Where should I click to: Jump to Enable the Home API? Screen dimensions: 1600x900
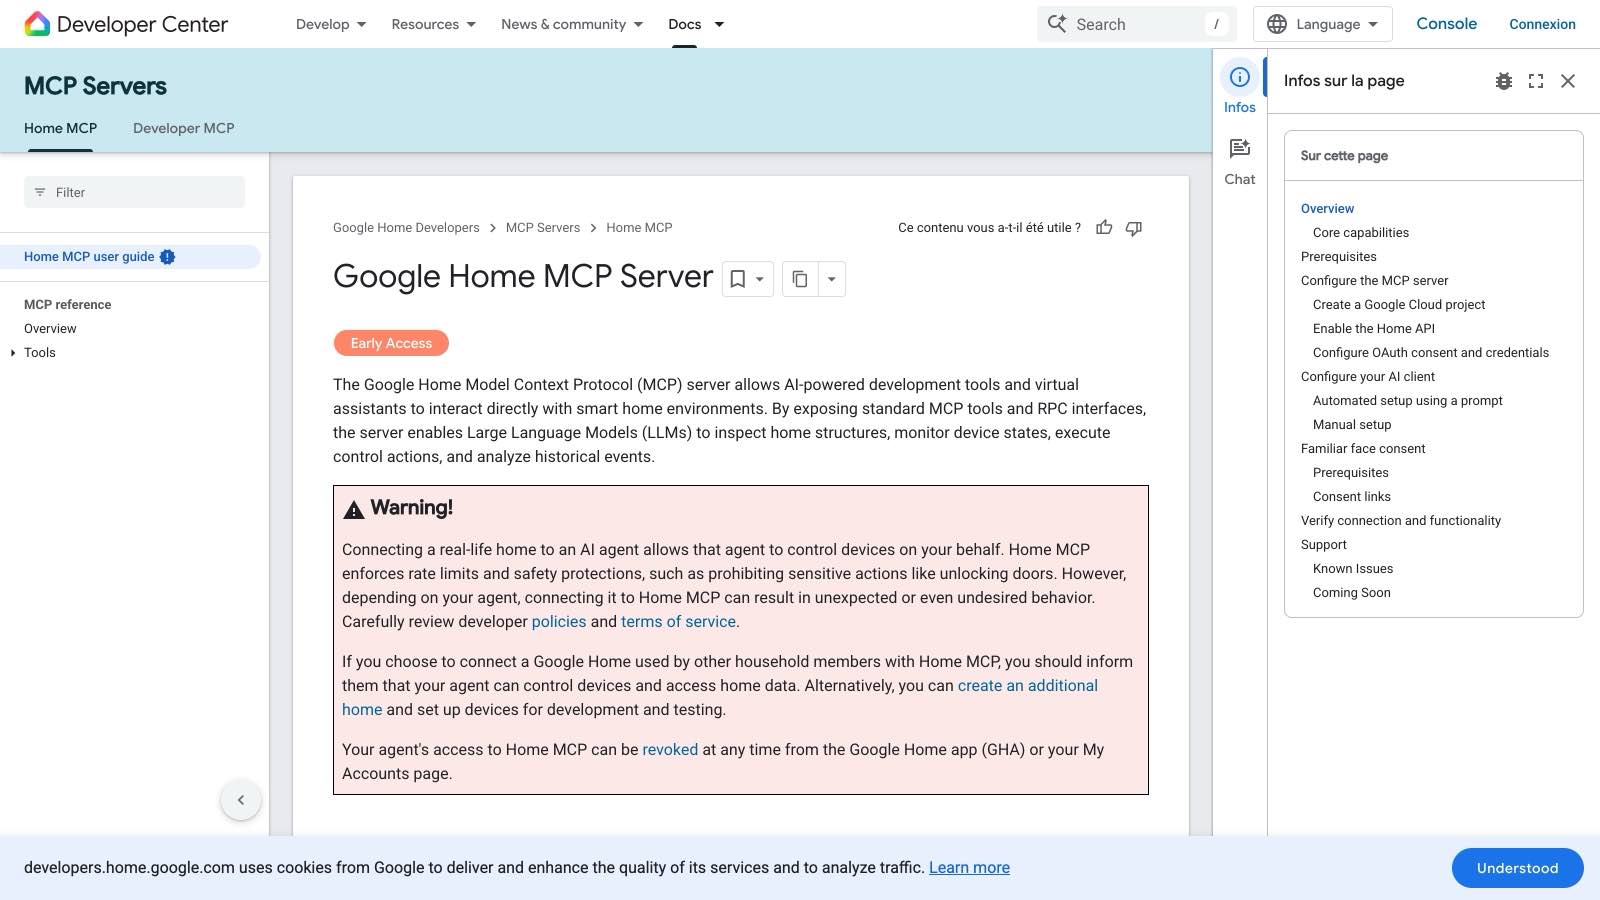[x=1373, y=329]
